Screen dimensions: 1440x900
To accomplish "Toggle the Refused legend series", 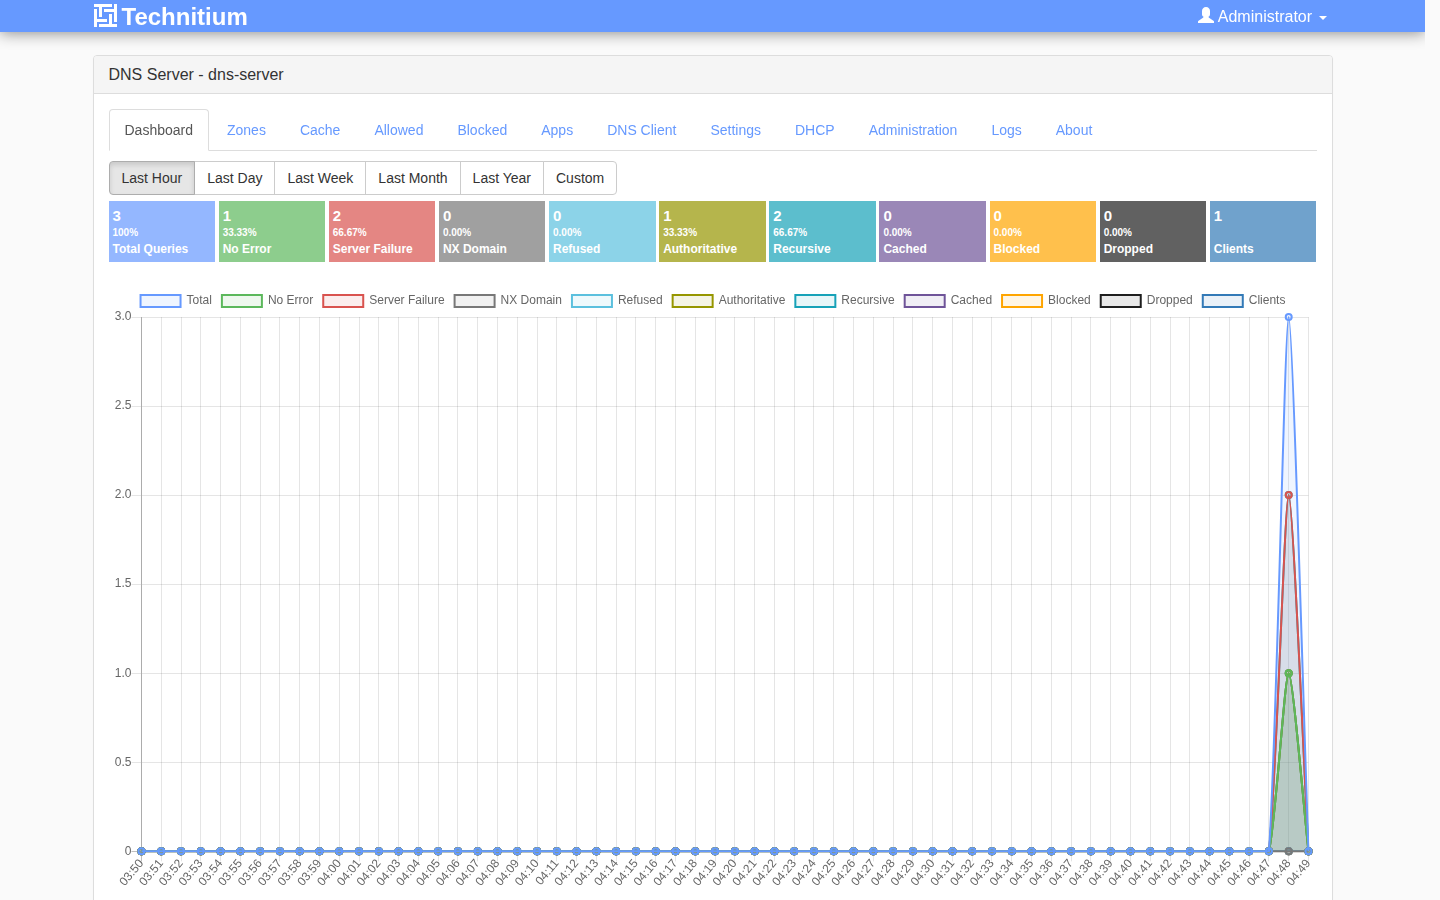I will (617, 300).
